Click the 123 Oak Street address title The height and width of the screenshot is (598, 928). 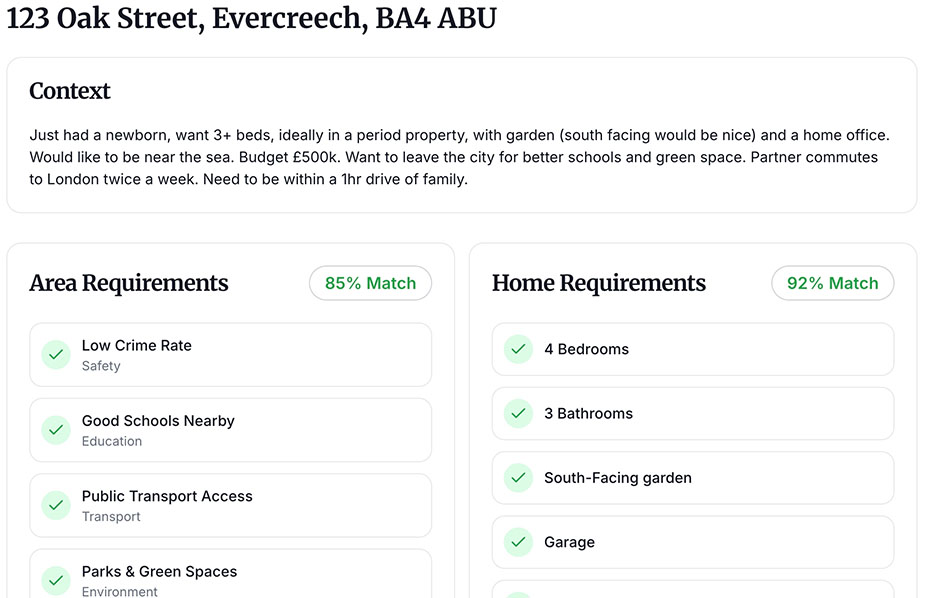252,19
